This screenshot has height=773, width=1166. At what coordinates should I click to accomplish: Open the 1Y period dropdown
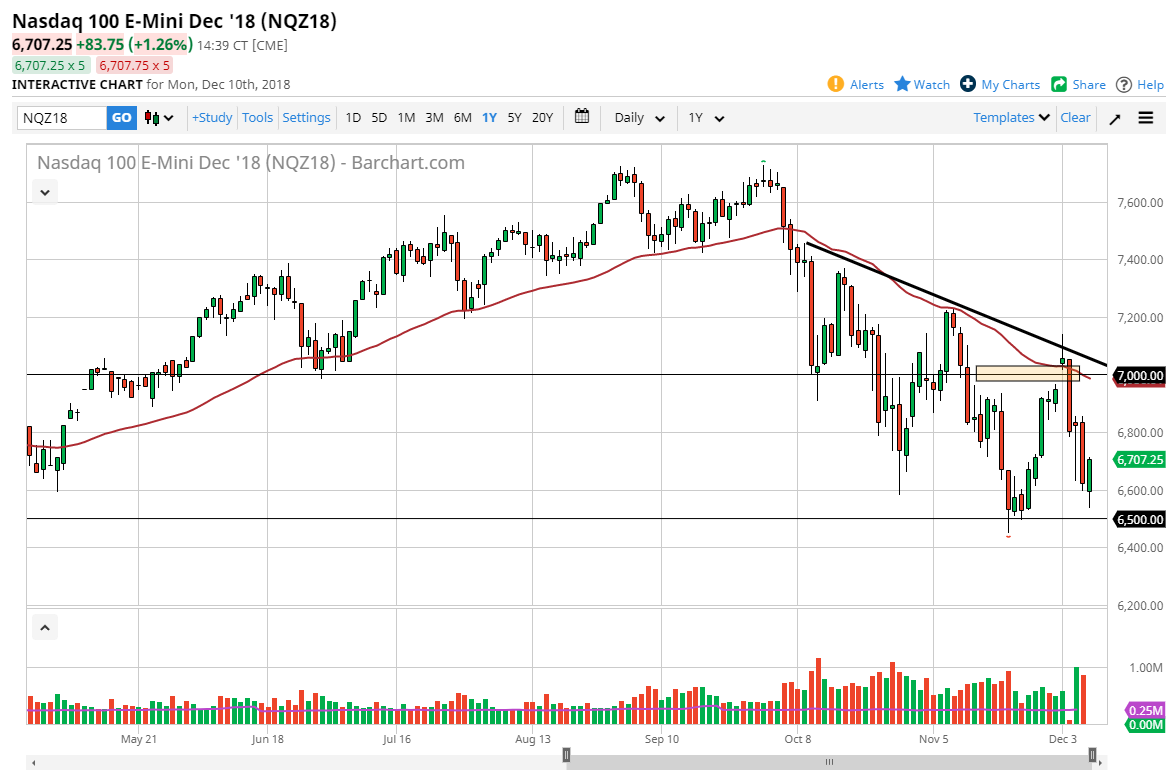706,117
